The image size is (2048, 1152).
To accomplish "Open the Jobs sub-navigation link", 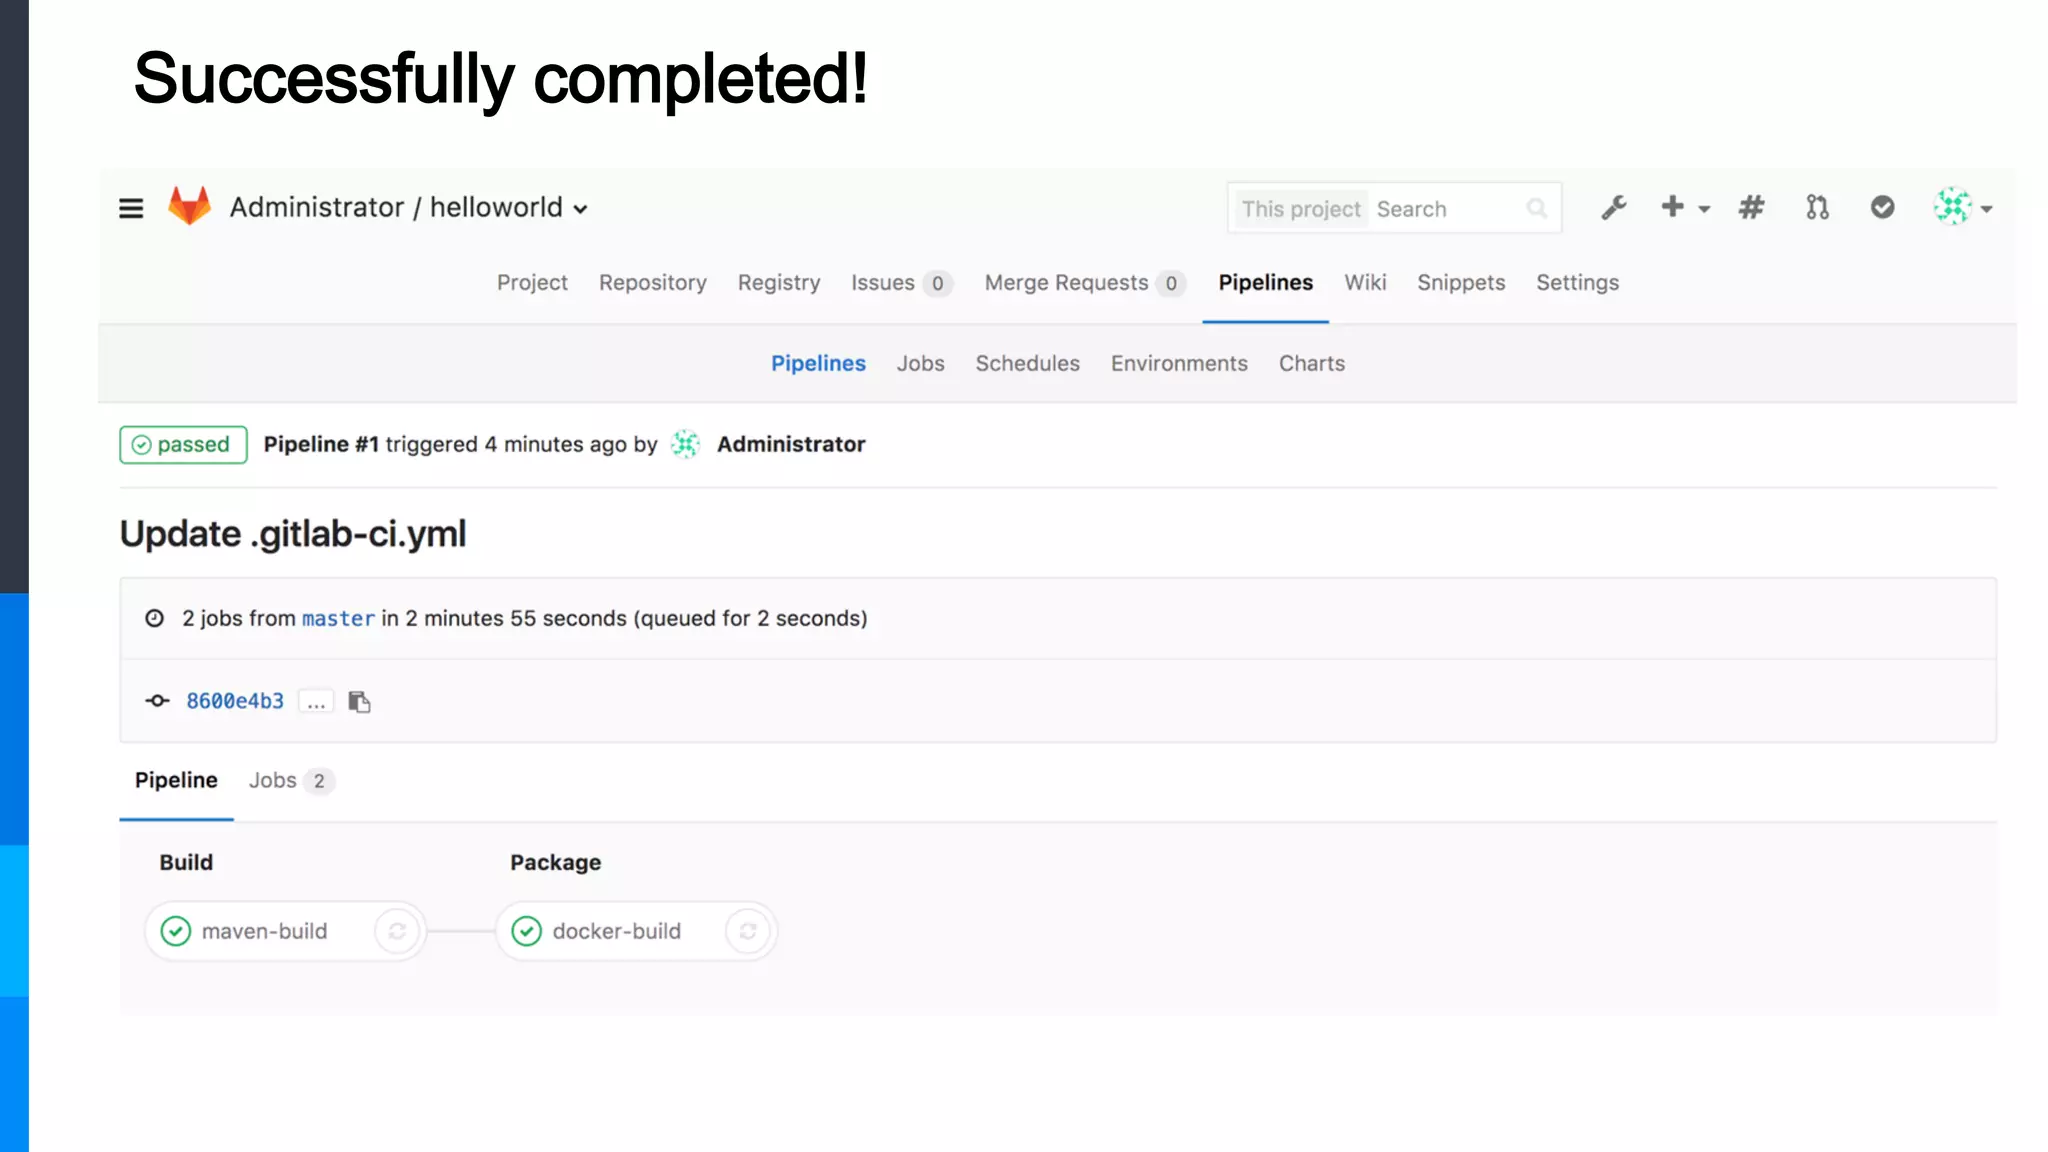I will point(920,363).
